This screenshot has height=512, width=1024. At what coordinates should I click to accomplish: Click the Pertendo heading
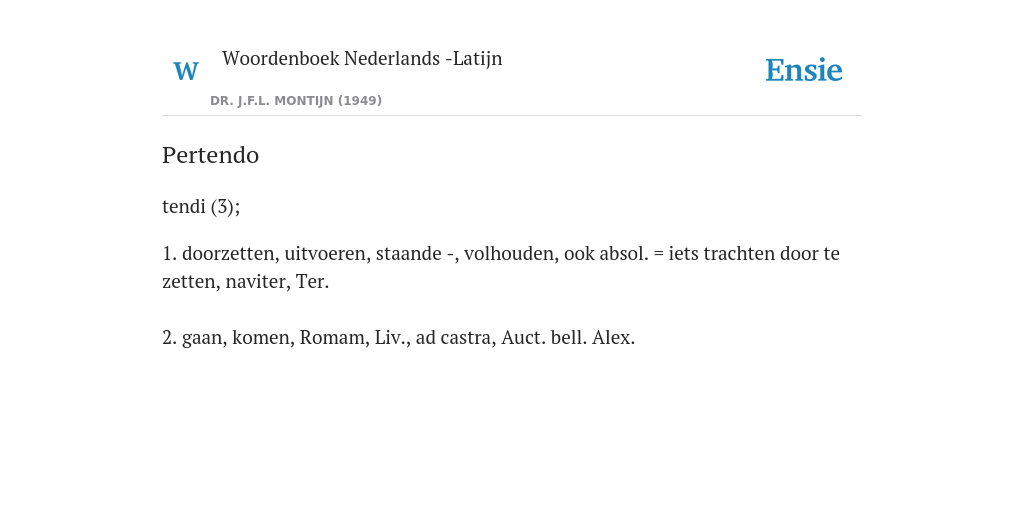pos(210,155)
